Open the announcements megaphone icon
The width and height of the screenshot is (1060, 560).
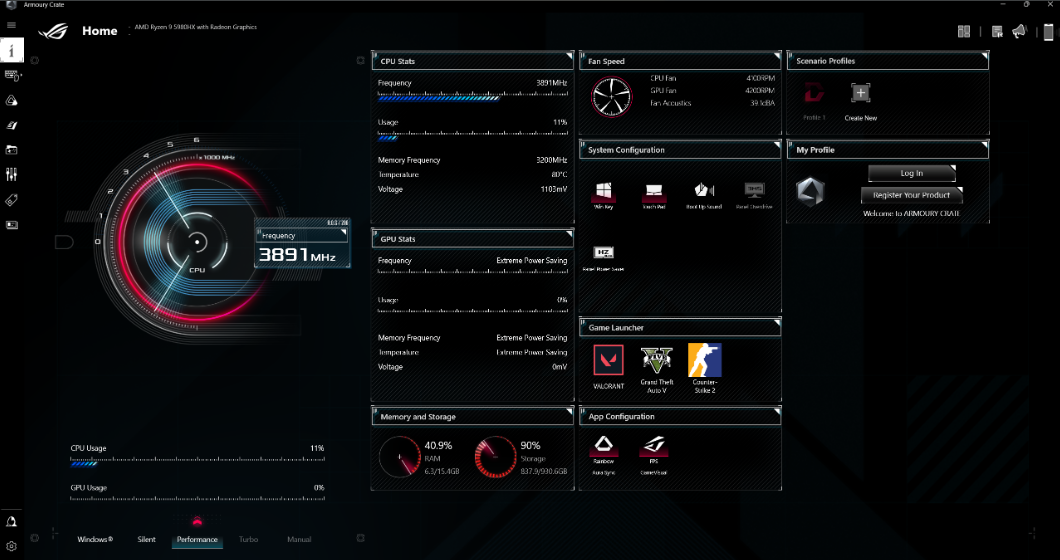pos(1019,31)
